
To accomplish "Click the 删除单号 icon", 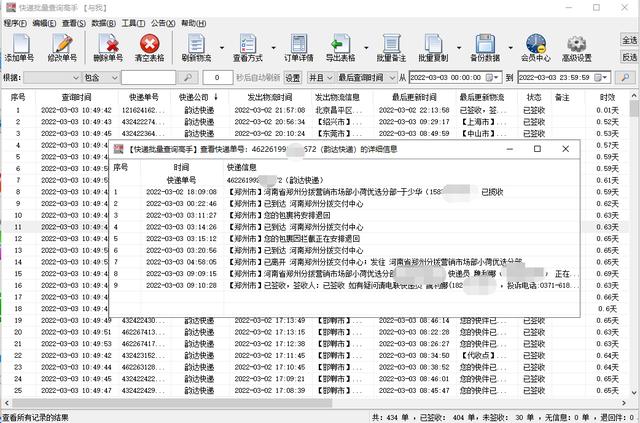I will [x=108, y=44].
